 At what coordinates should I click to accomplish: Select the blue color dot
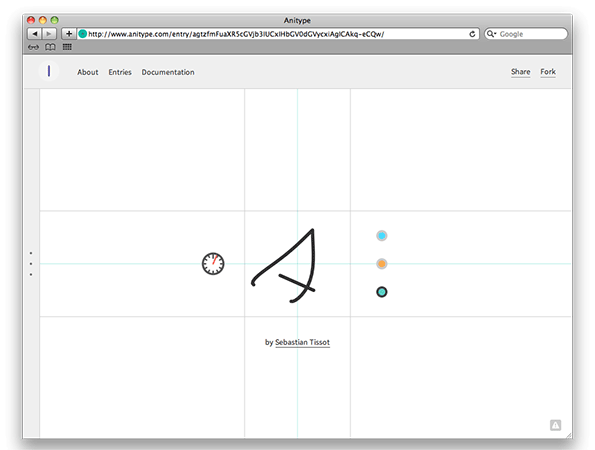[382, 236]
